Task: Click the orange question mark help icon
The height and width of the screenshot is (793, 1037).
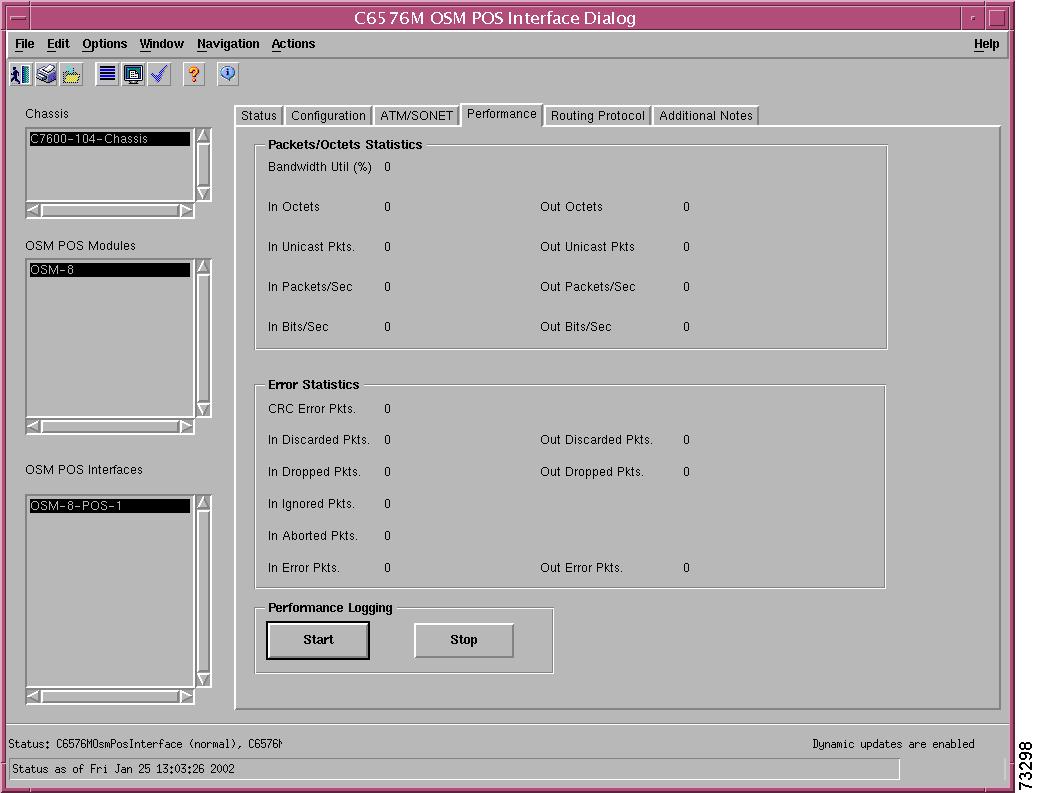Action: coord(193,74)
